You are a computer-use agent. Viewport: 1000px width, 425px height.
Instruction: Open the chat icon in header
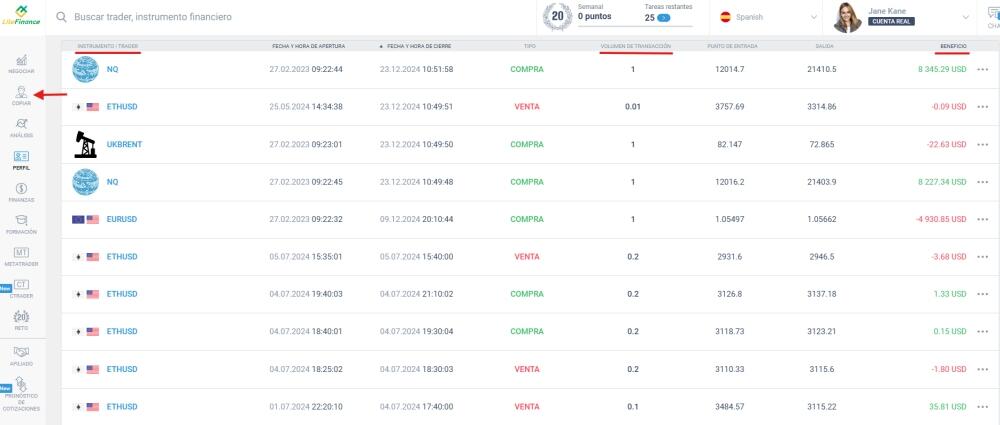click(993, 17)
